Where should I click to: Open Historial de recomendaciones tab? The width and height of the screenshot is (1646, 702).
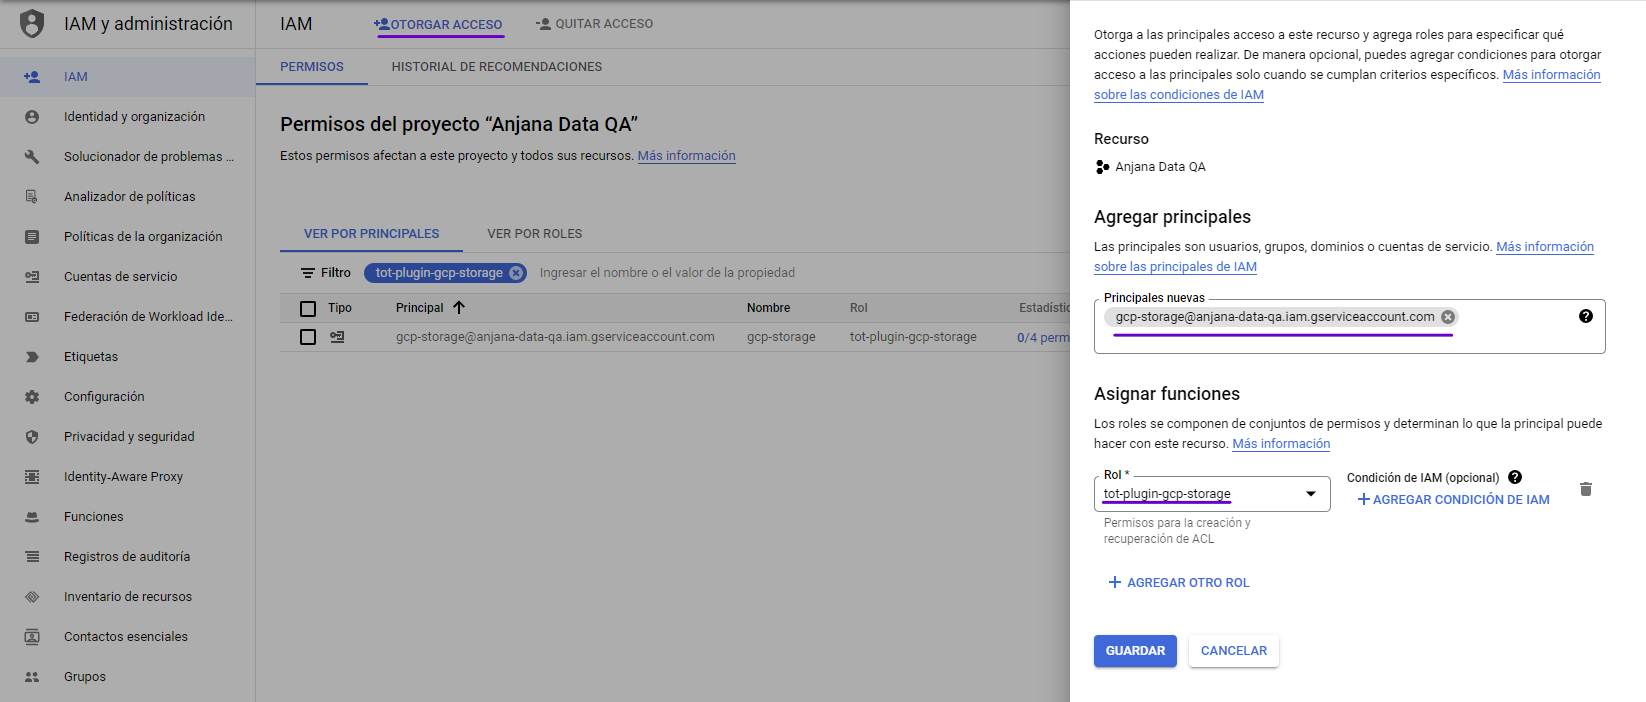[x=496, y=67]
